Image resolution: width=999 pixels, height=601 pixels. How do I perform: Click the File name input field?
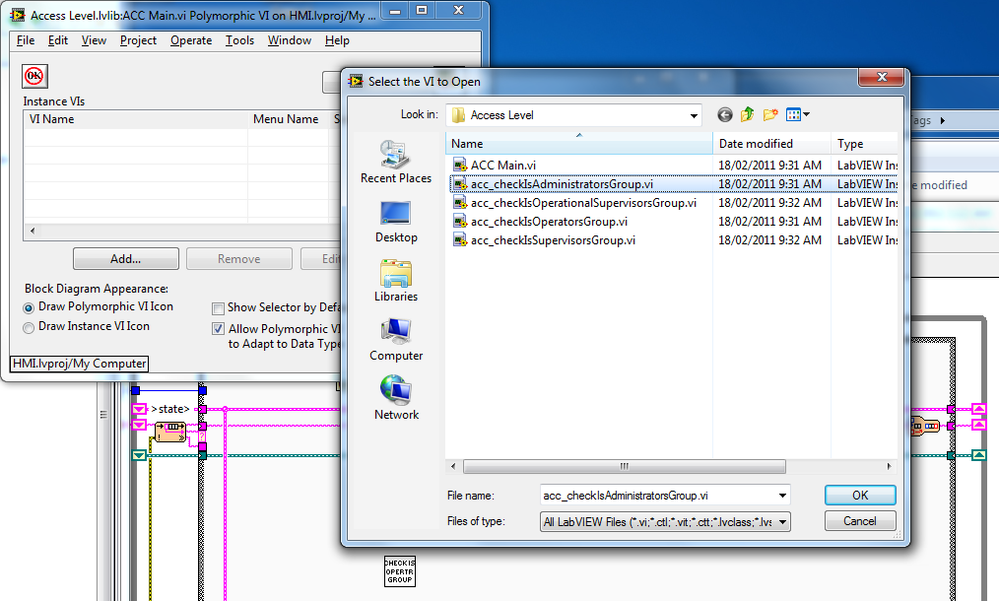(658, 496)
